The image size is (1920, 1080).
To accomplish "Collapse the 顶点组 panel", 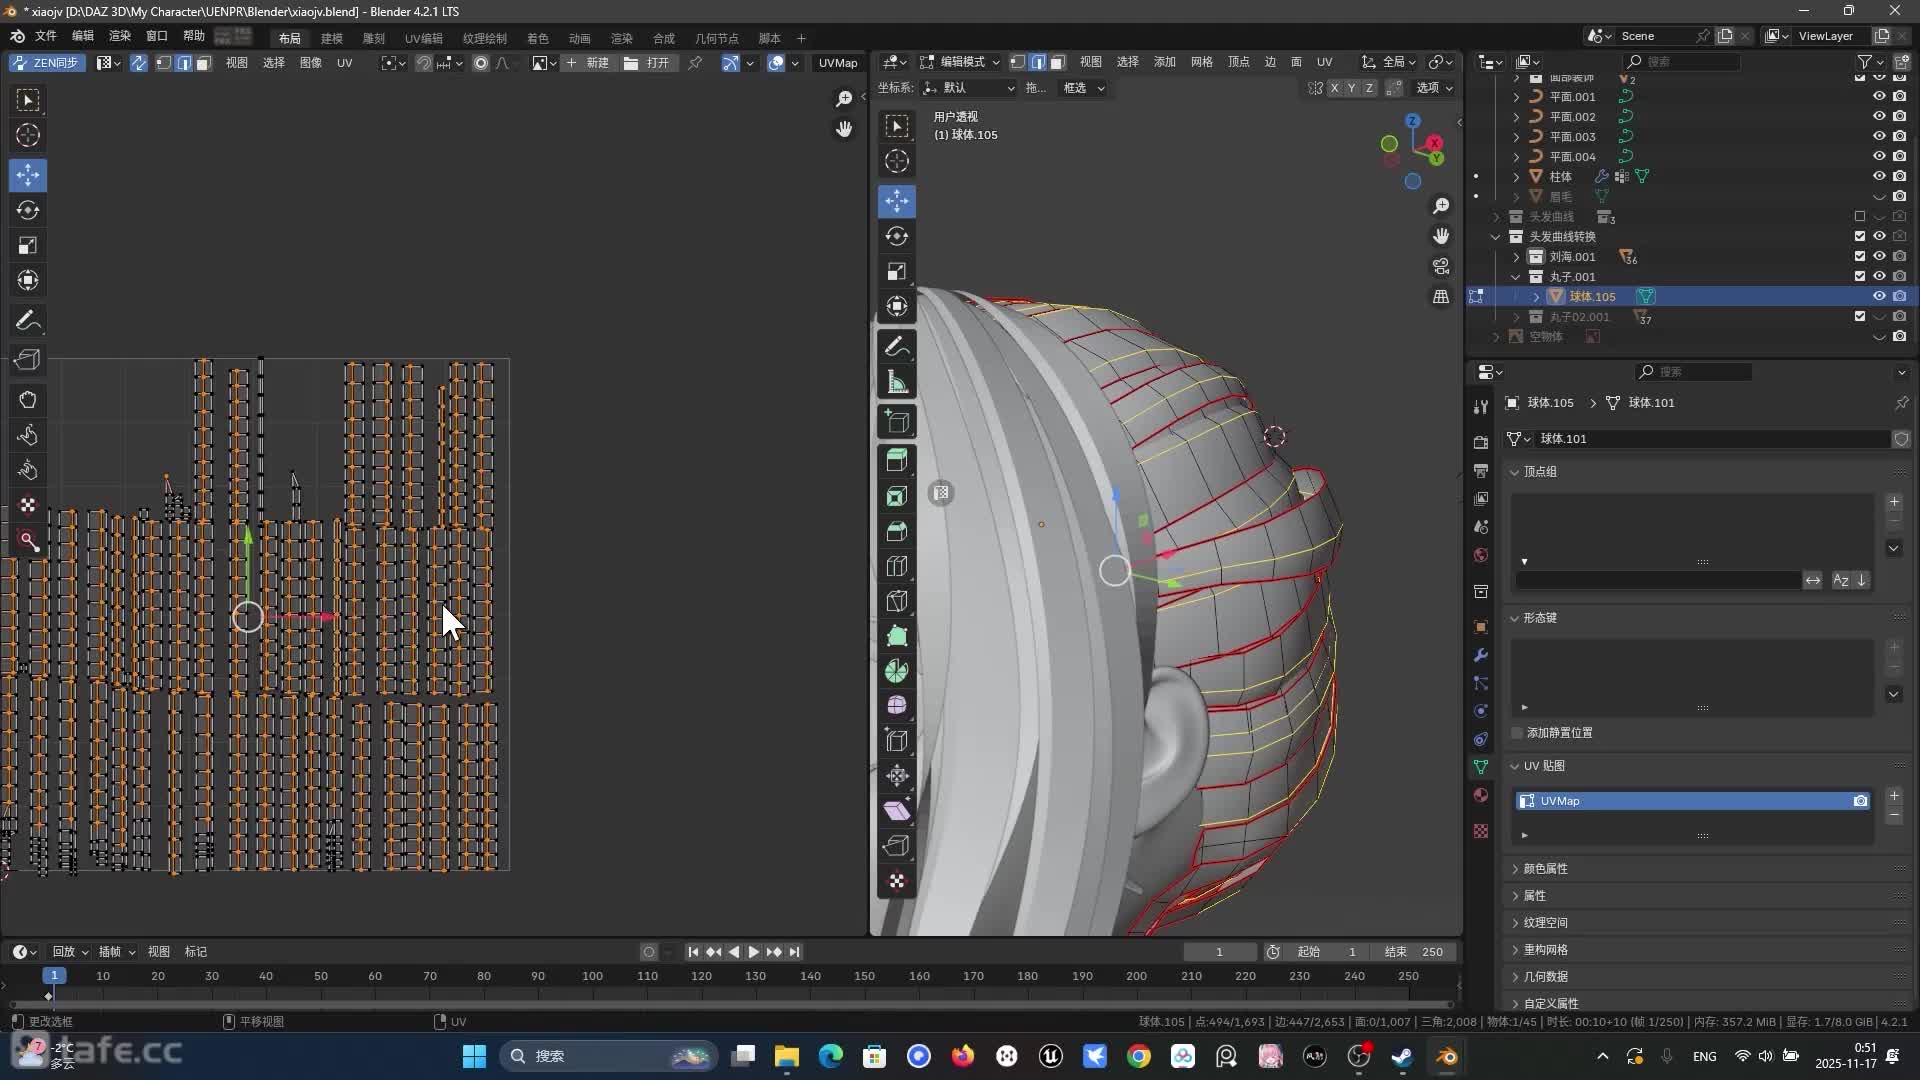I will [1539, 471].
